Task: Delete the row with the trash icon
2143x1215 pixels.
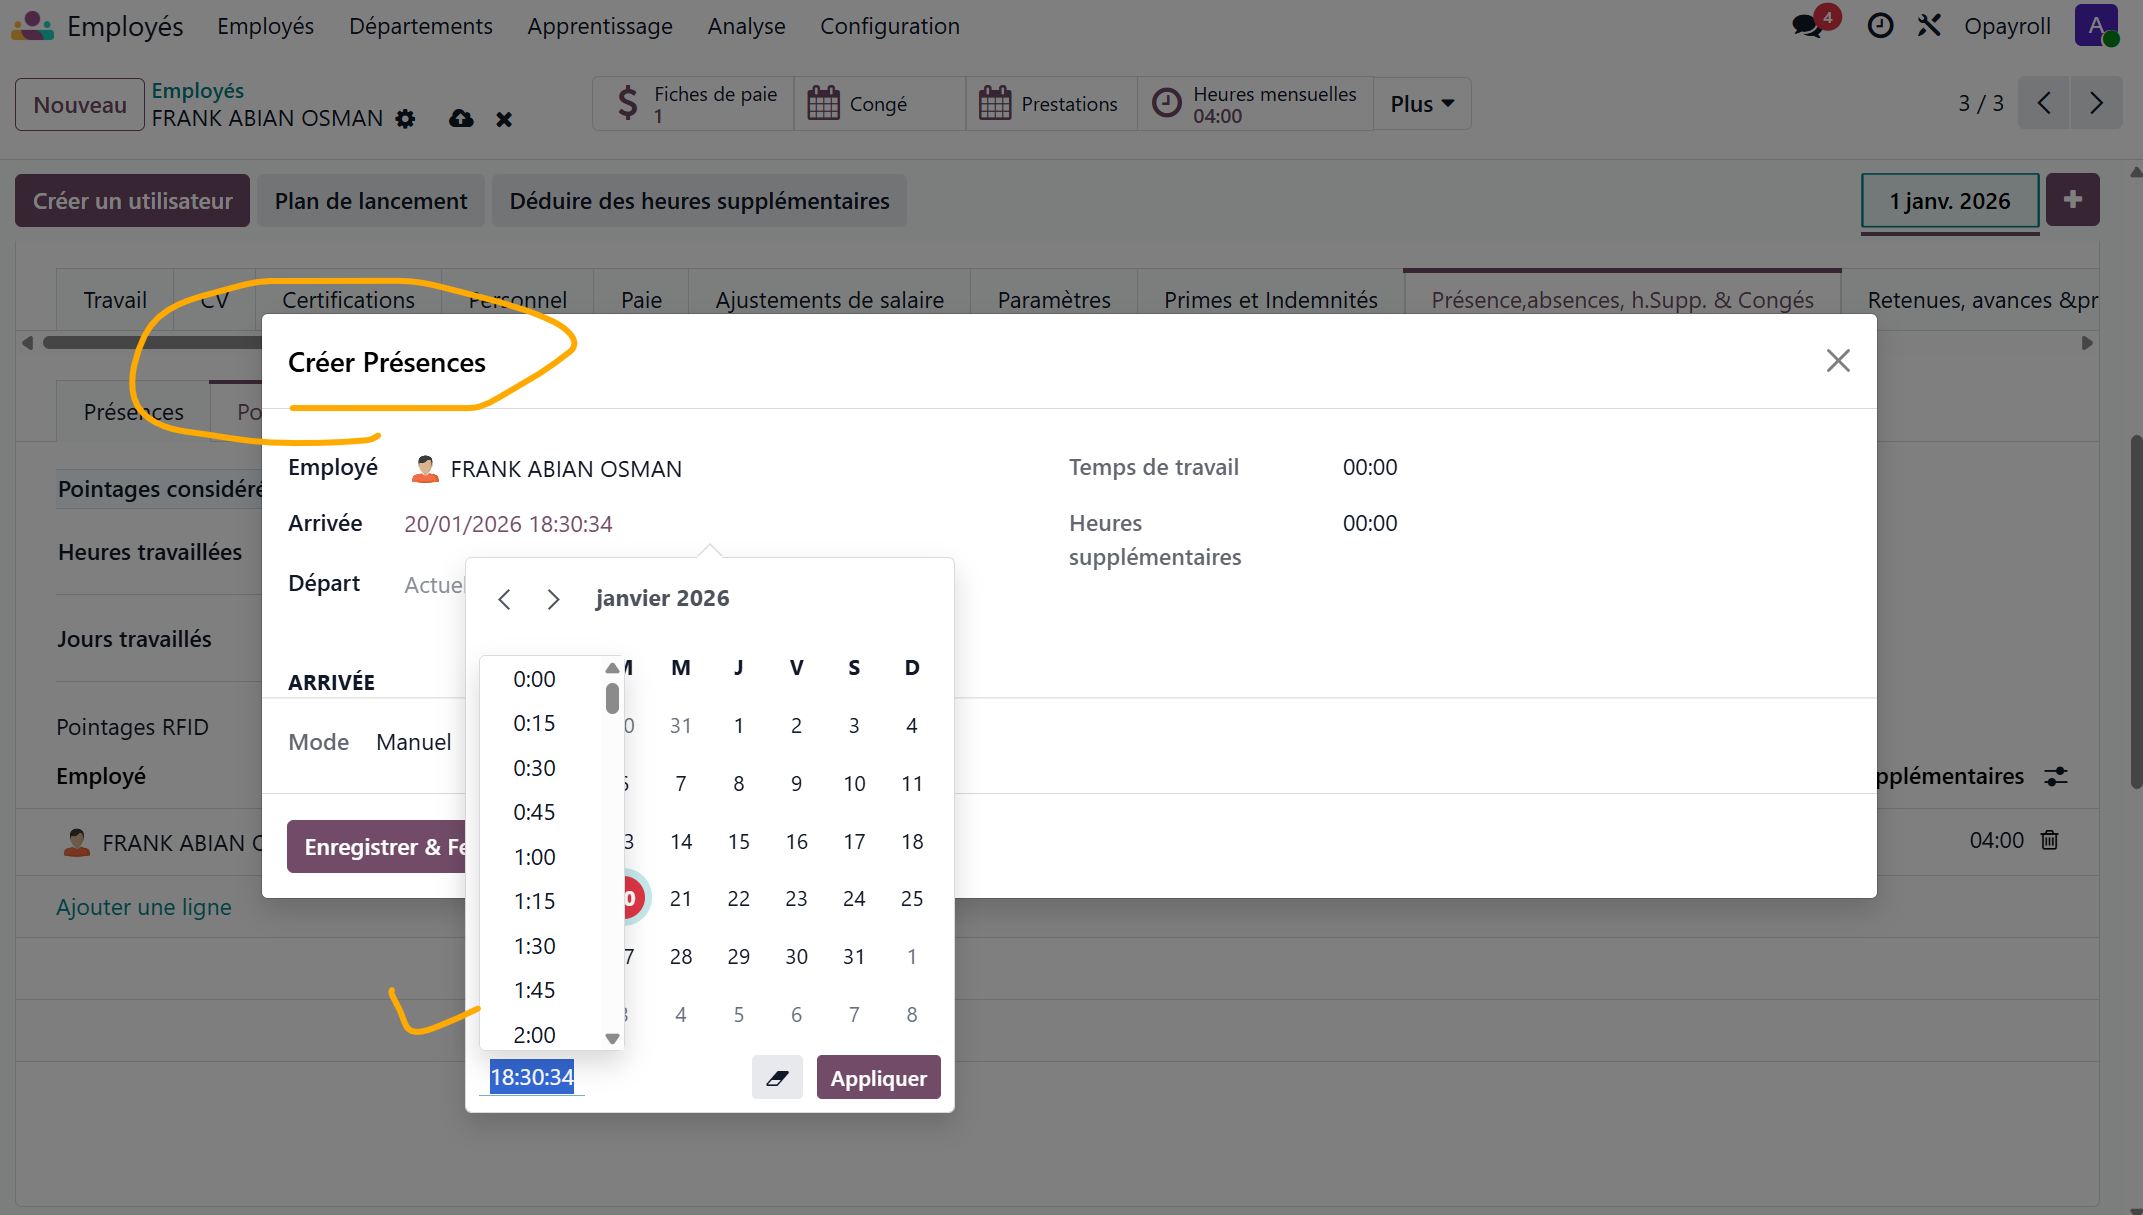Action: click(2049, 841)
